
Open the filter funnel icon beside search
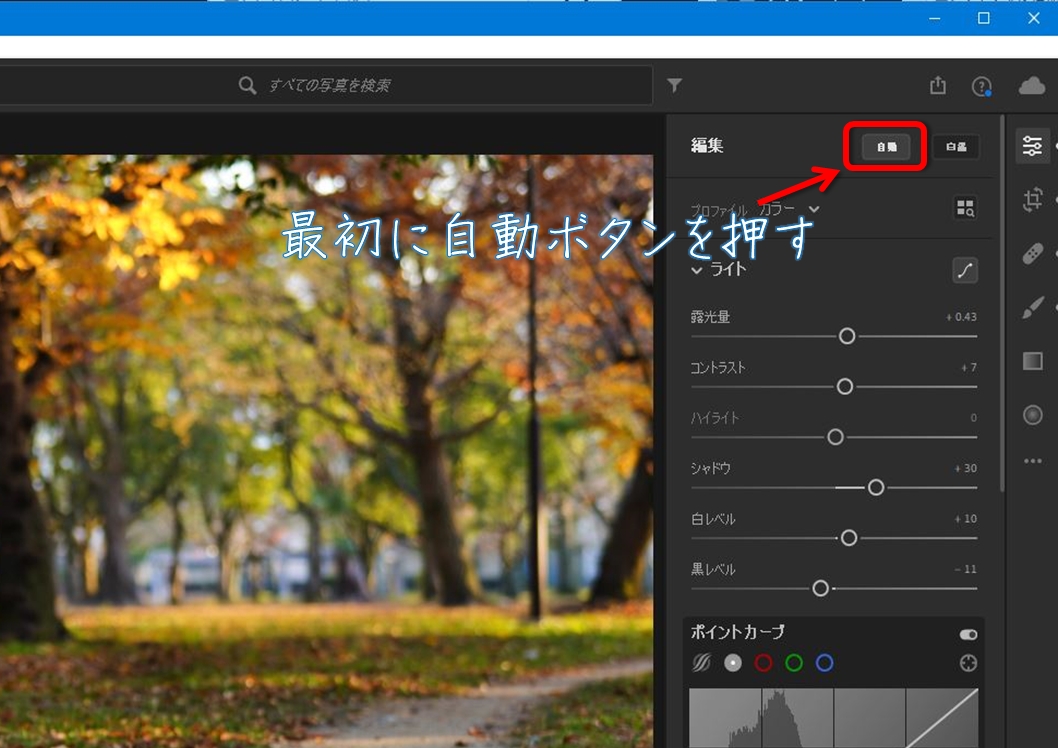point(675,86)
